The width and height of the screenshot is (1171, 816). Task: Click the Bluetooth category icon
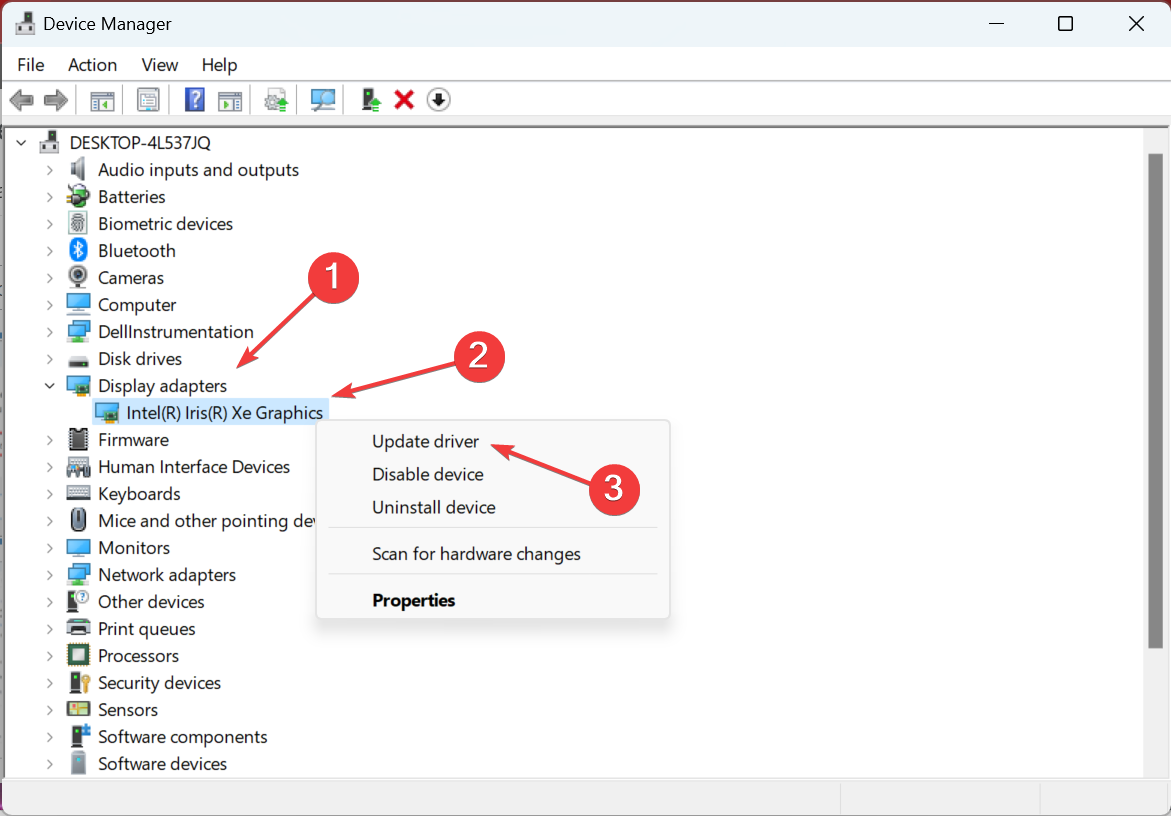point(78,250)
